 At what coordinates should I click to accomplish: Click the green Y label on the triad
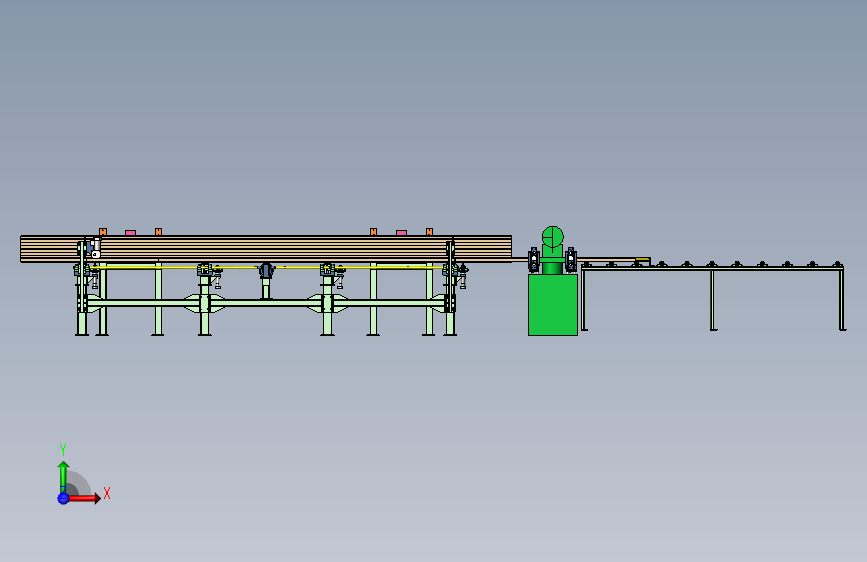point(63,449)
